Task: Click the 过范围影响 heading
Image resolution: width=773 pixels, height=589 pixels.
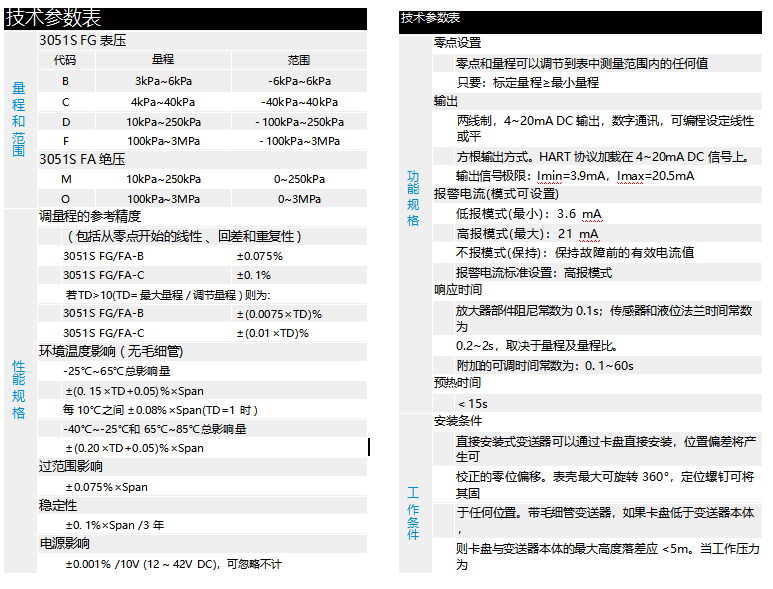Action: (70, 467)
